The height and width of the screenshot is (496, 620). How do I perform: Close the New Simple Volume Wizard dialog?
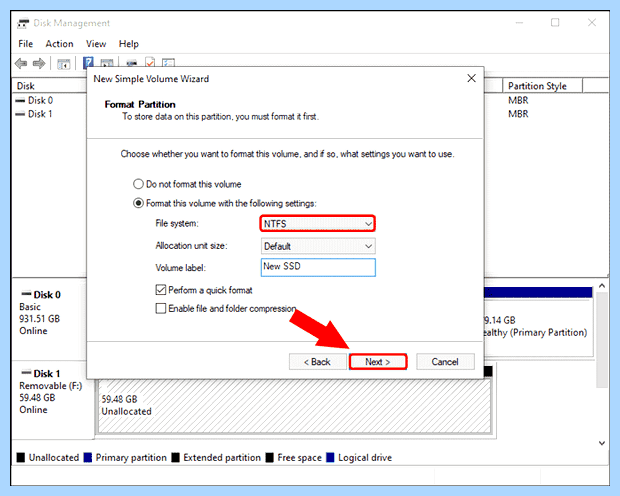coord(471,78)
